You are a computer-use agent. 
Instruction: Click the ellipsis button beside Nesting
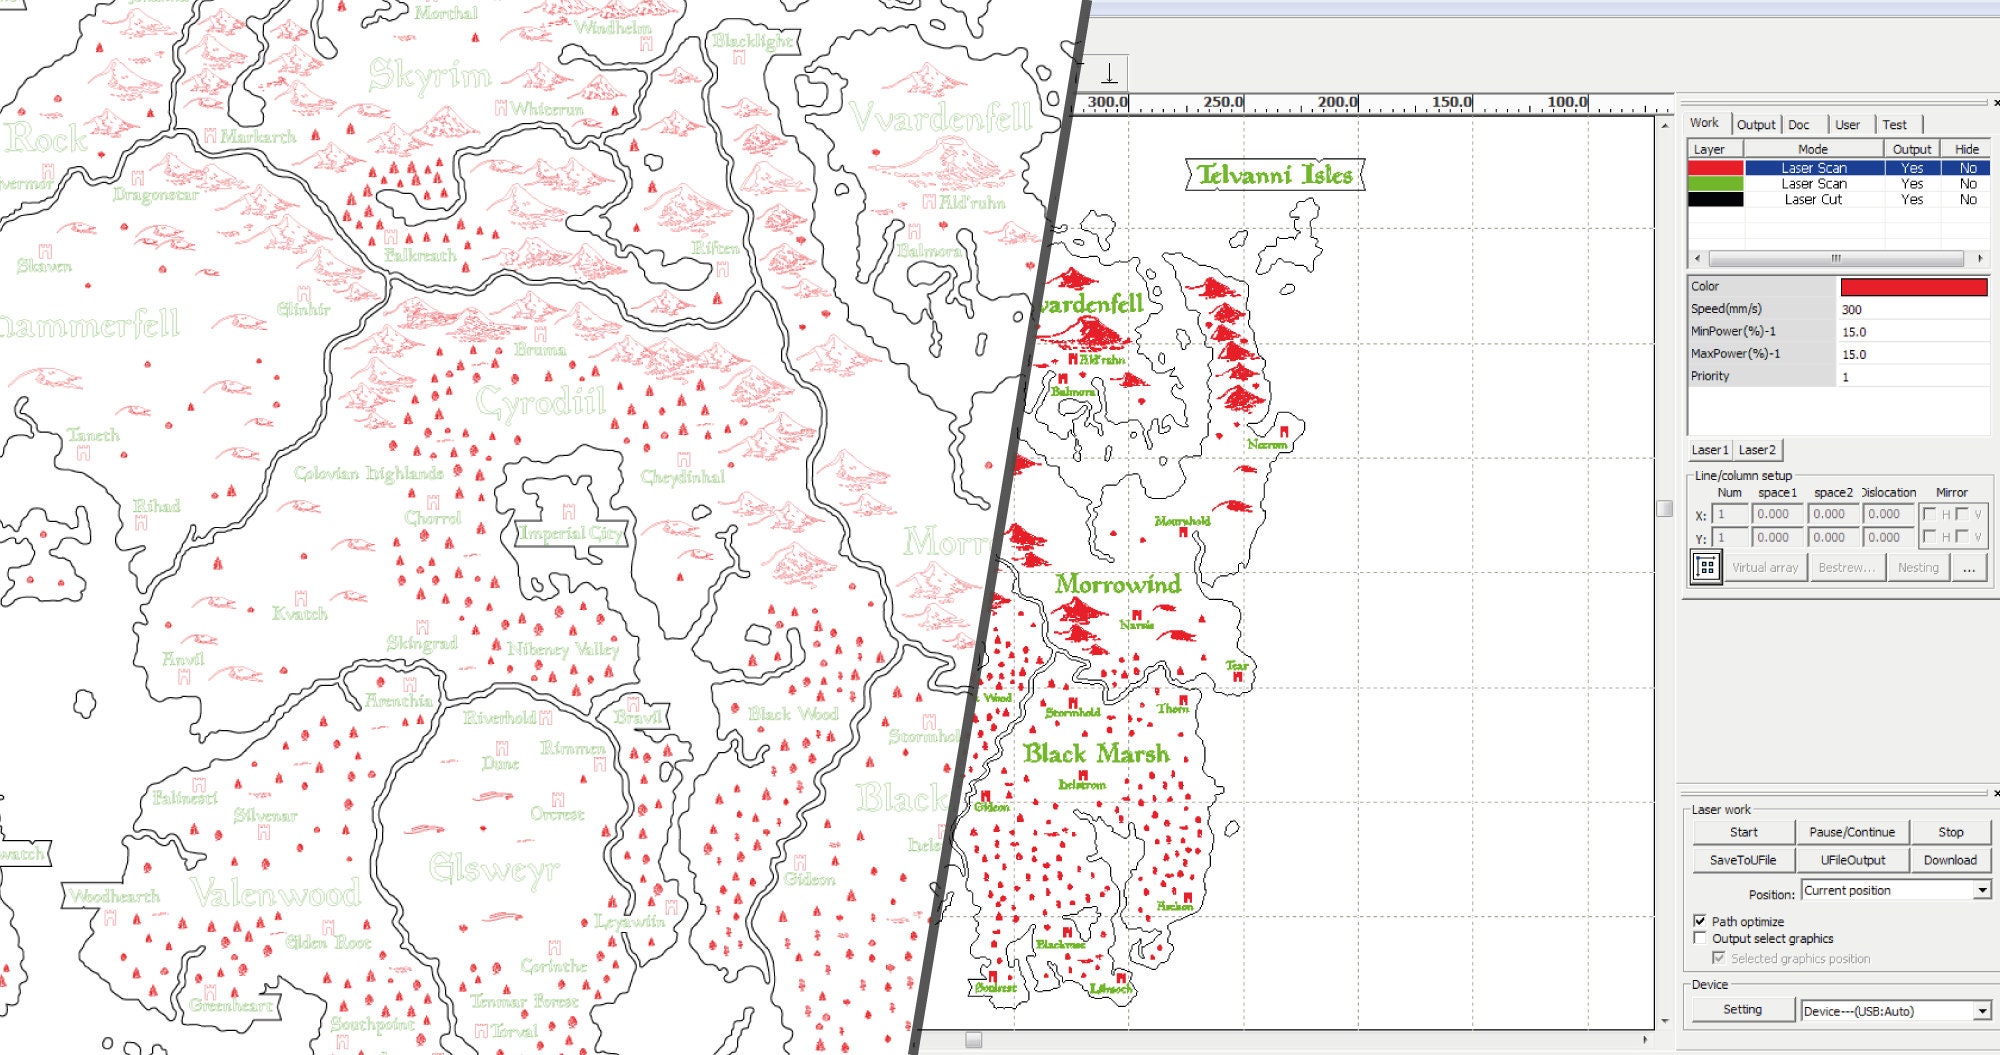click(1969, 567)
